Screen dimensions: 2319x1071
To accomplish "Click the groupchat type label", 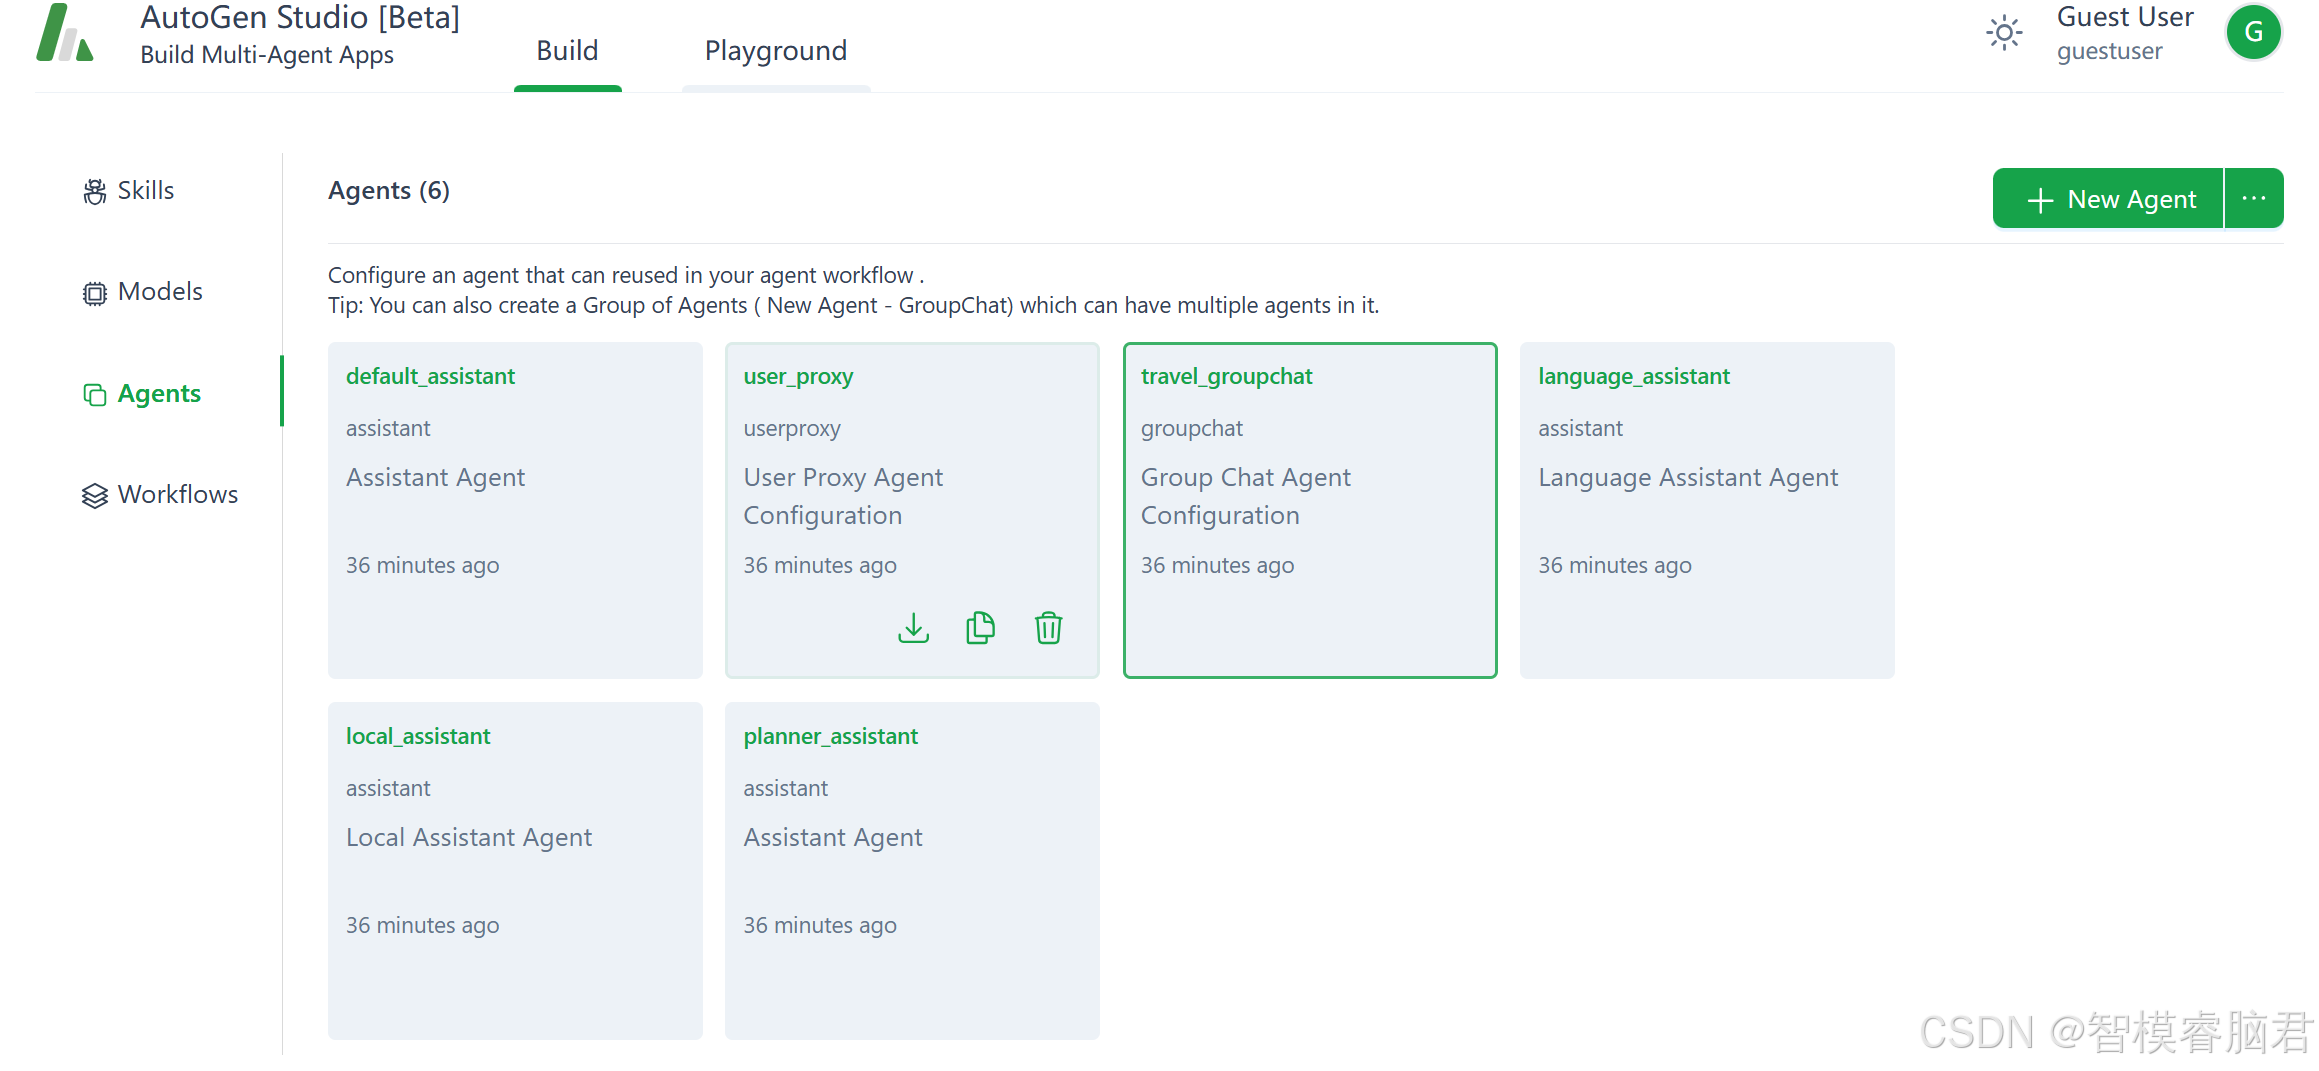I will [x=1192, y=429].
